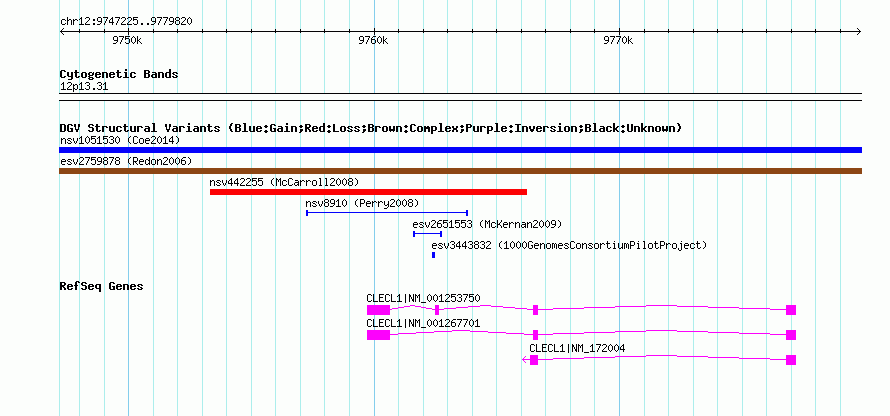Click the arrowhead end of NM_172004 transcript
The width and height of the screenshot is (890, 416).
point(525,360)
